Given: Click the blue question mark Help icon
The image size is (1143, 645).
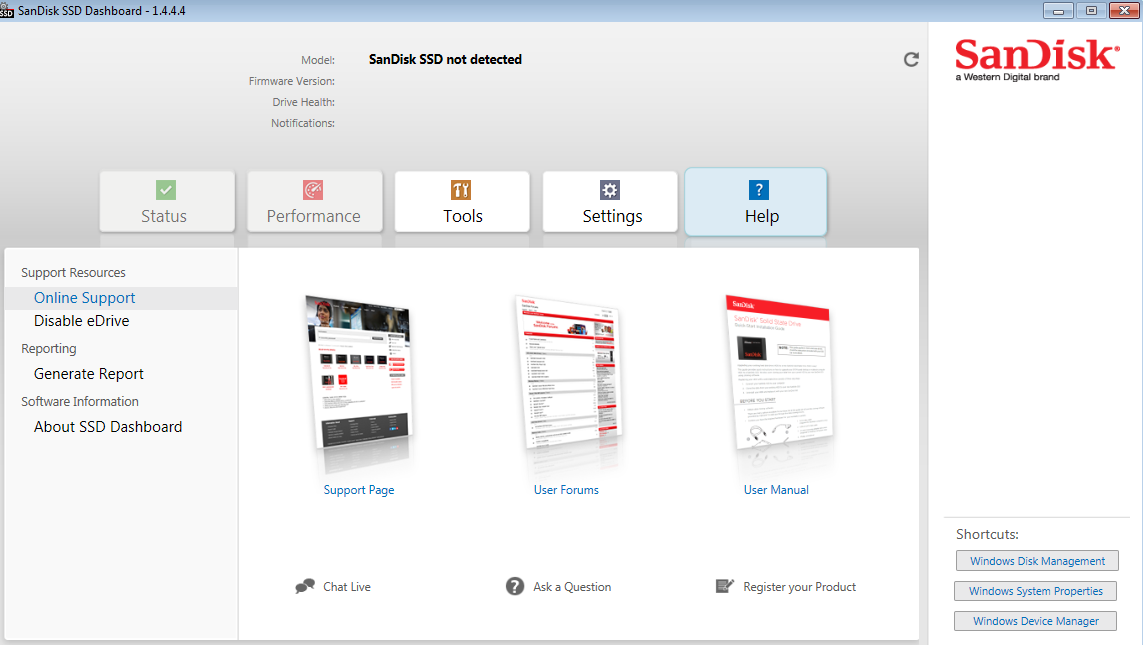Looking at the screenshot, I should coord(759,190).
